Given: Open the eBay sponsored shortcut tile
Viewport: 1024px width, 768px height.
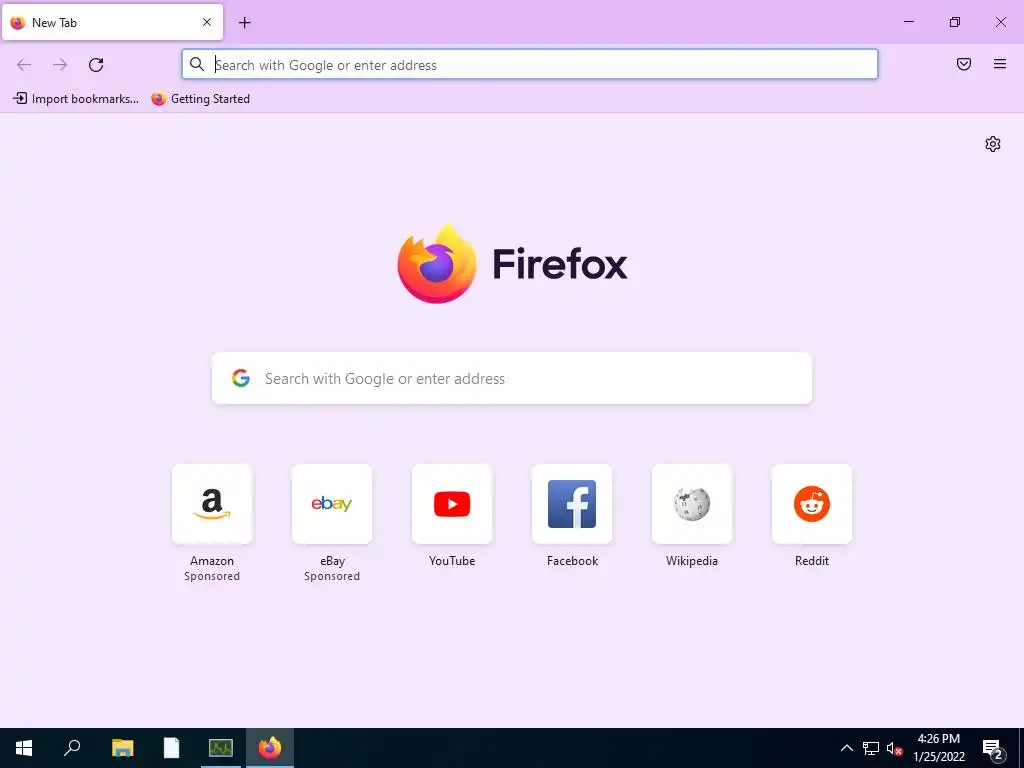Looking at the screenshot, I should coord(332,504).
